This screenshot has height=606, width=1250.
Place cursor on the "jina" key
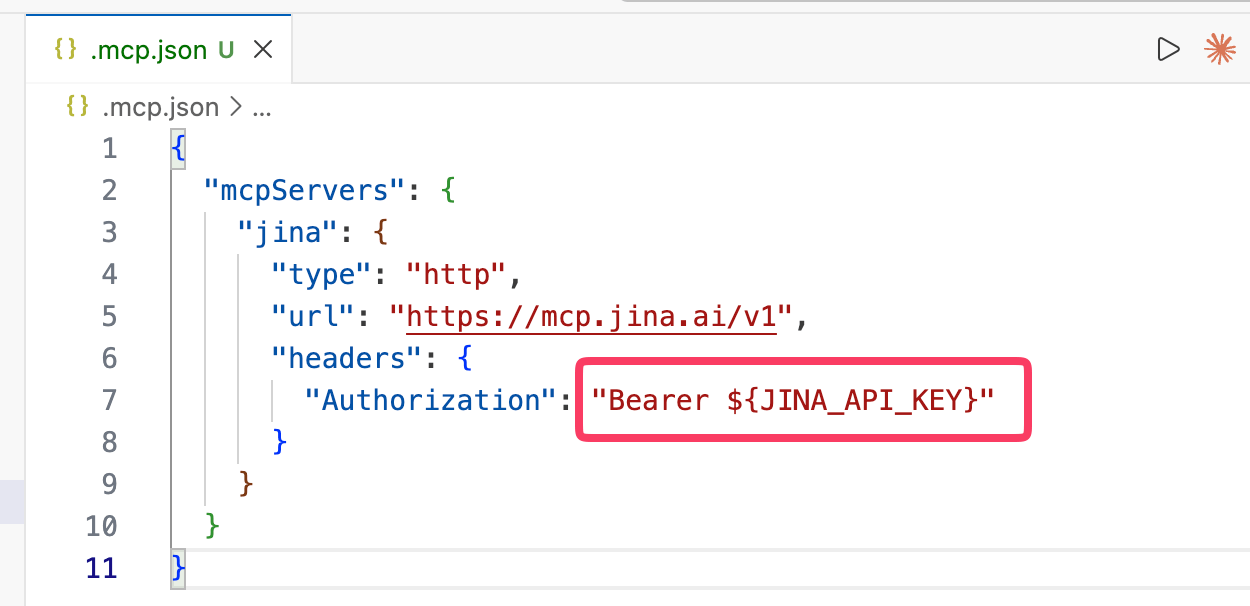[x=284, y=233]
